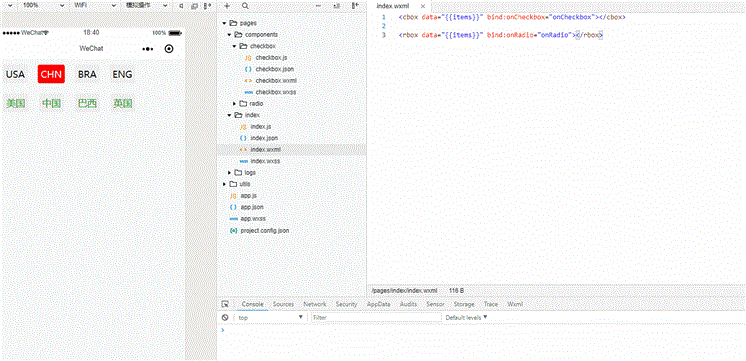
Task: Select the 中国 radio option
Action: [51, 103]
